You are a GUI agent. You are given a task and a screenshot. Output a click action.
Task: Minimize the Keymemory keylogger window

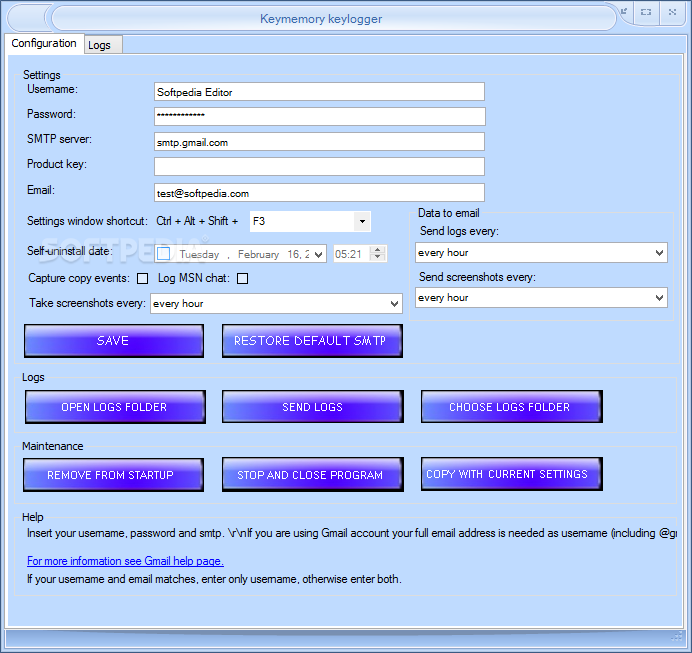tap(624, 12)
